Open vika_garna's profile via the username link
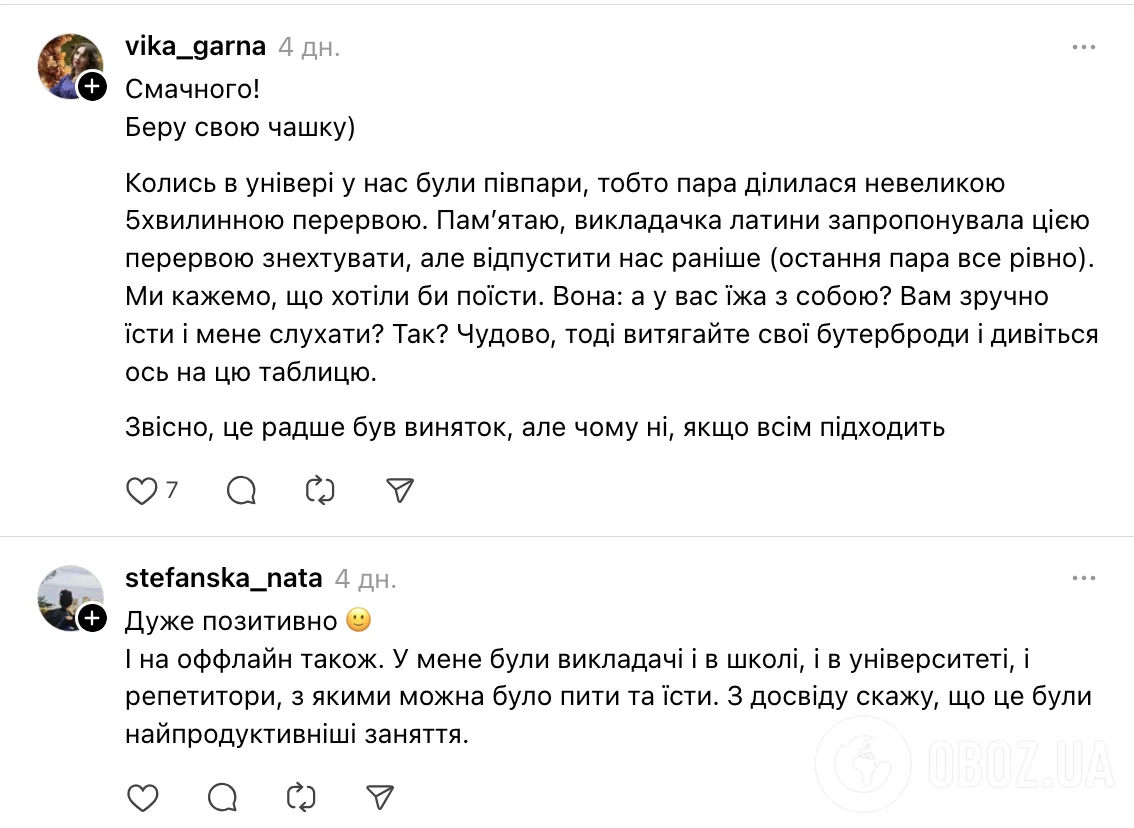This screenshot has width=1134, height=828. tap(196, 45)
